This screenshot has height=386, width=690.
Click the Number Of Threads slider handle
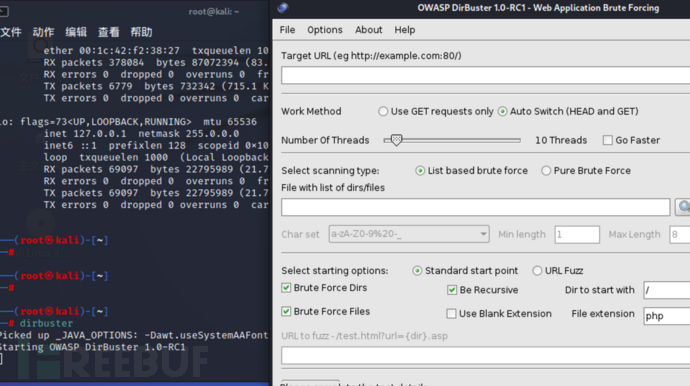click(x=396, y=140)
